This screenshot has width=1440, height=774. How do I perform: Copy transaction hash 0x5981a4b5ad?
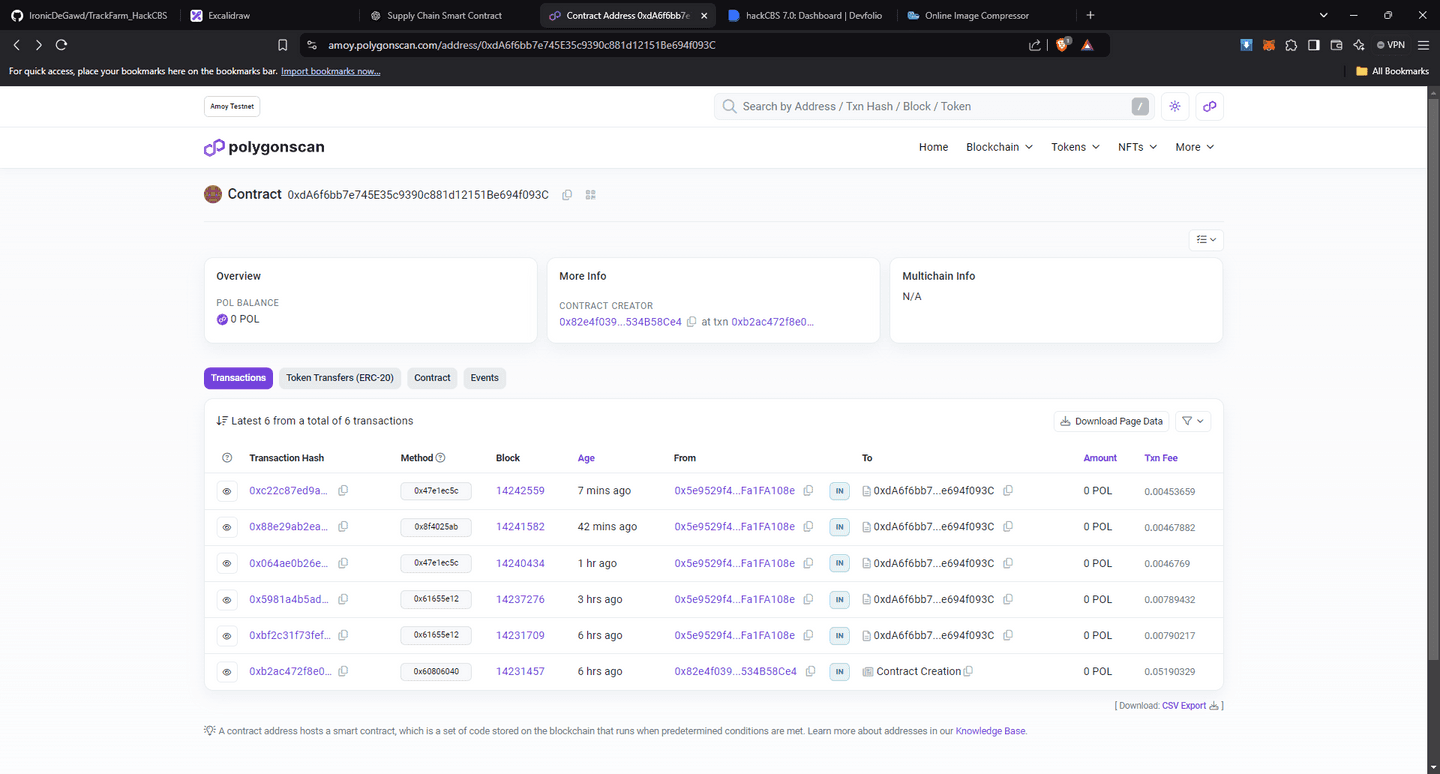[343, 599]
